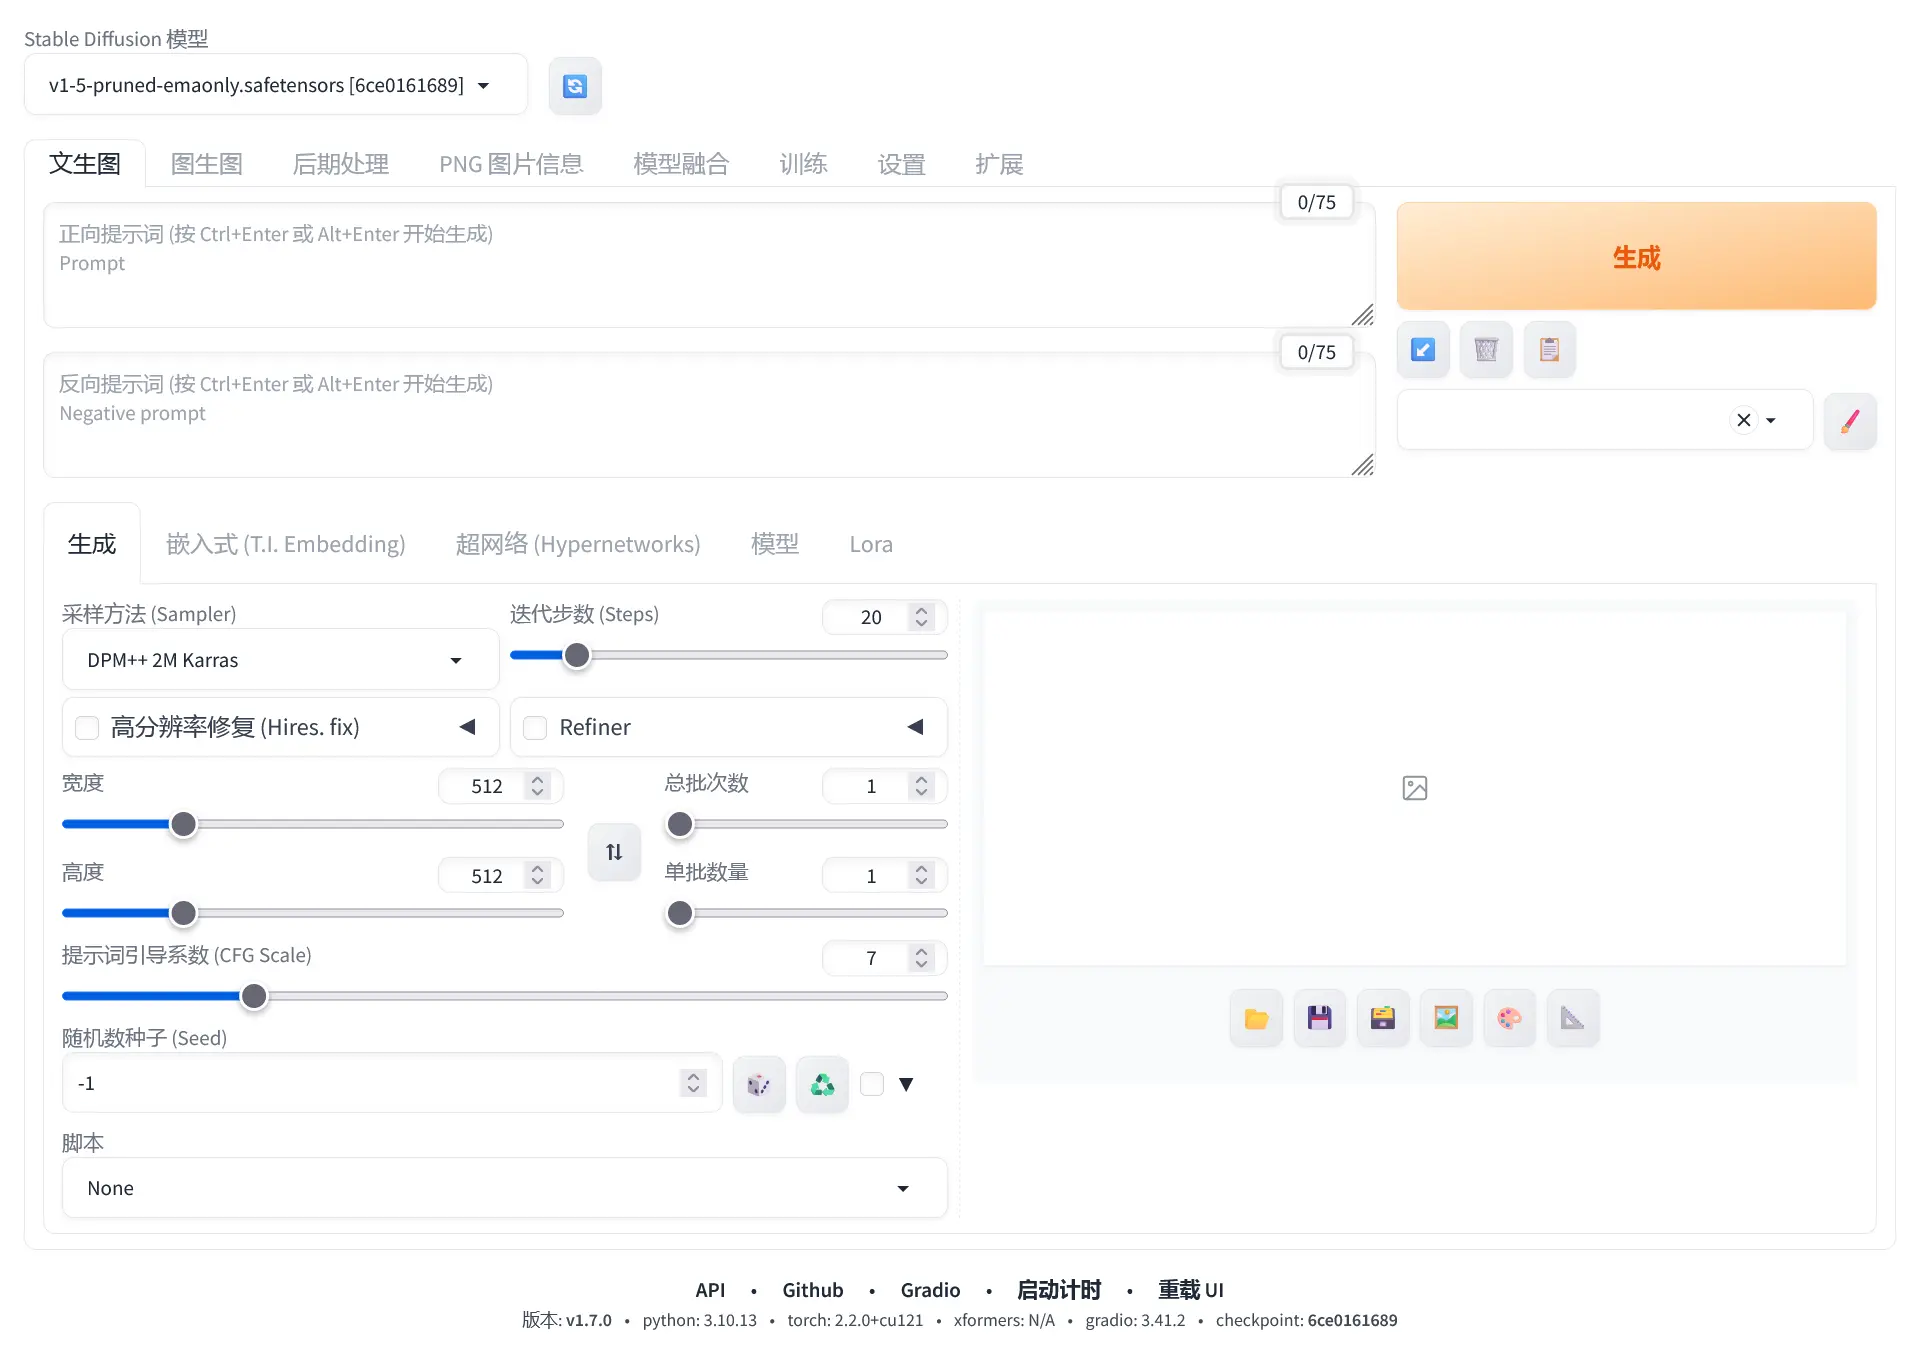Open the Sampler method dropdown
The width and height of the screenshot is (1920, 1363).
pyautogui.click(x=281, y=660)
